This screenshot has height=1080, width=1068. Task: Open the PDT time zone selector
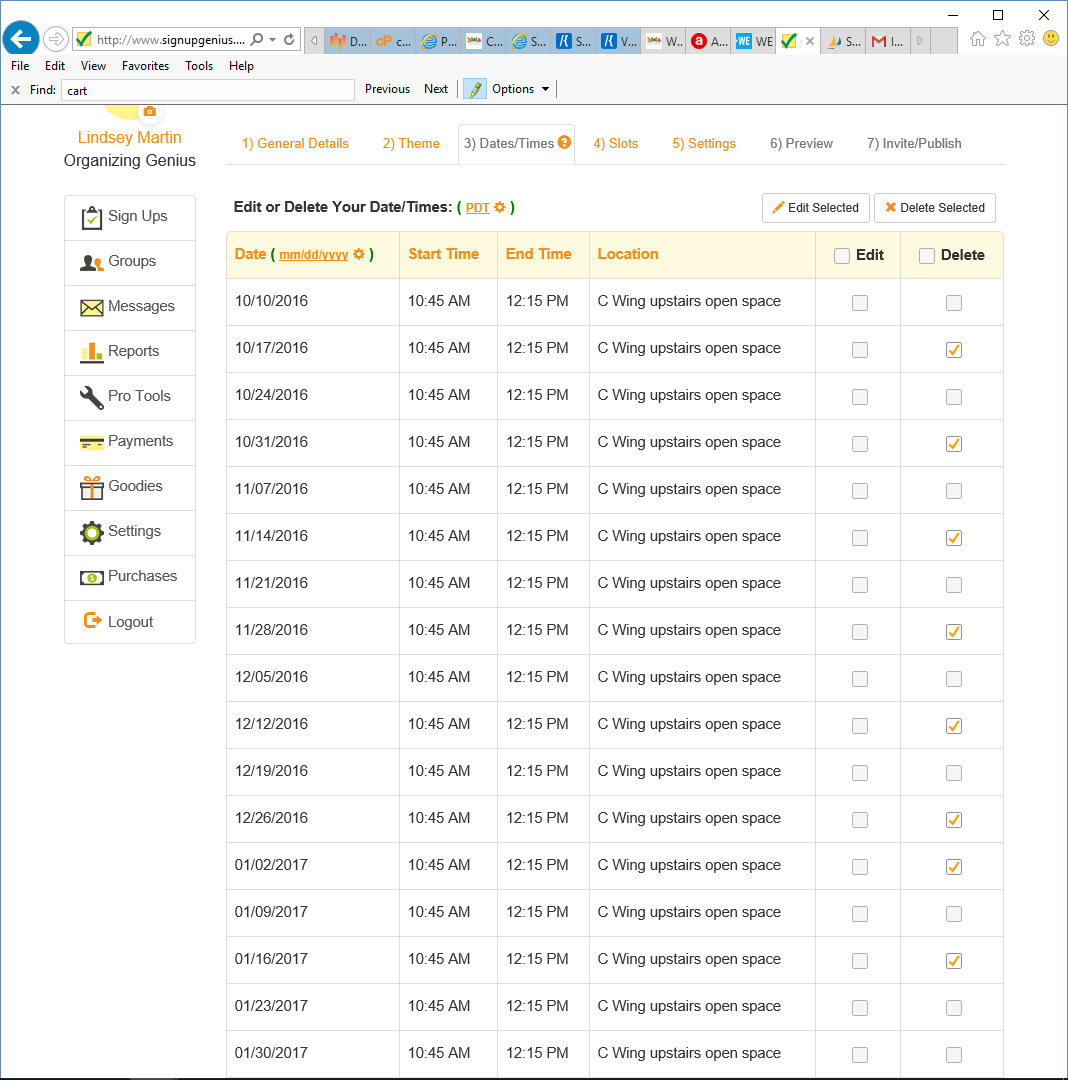click(x=477, y=208)
